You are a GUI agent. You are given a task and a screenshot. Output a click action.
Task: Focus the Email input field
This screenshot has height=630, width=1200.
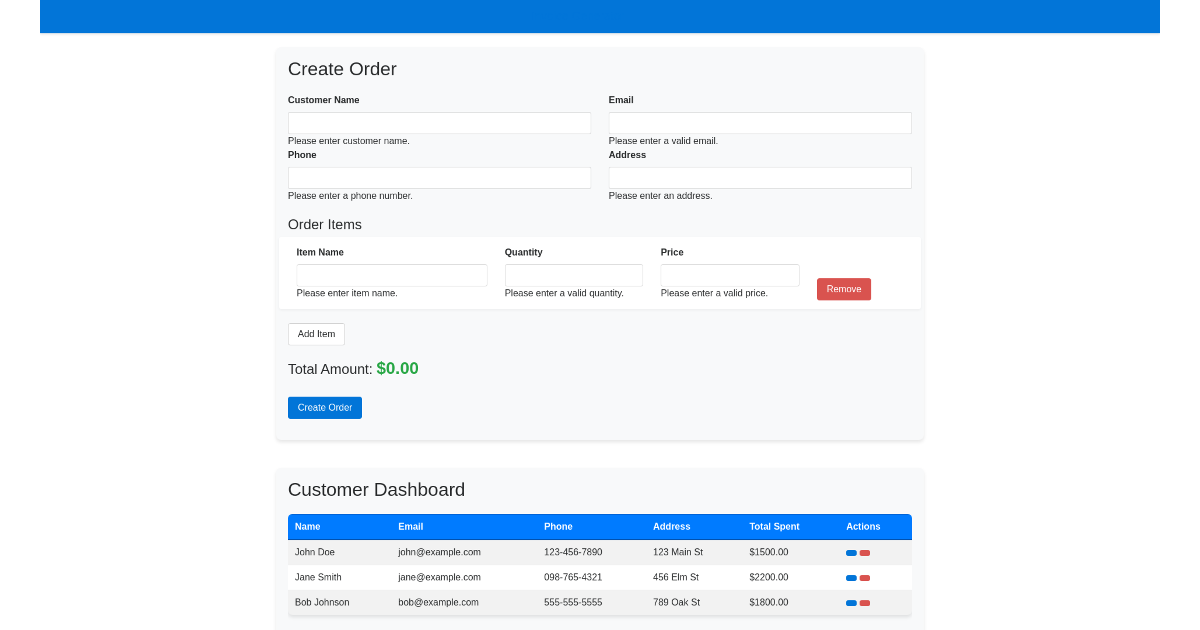(x=760, y=122)
